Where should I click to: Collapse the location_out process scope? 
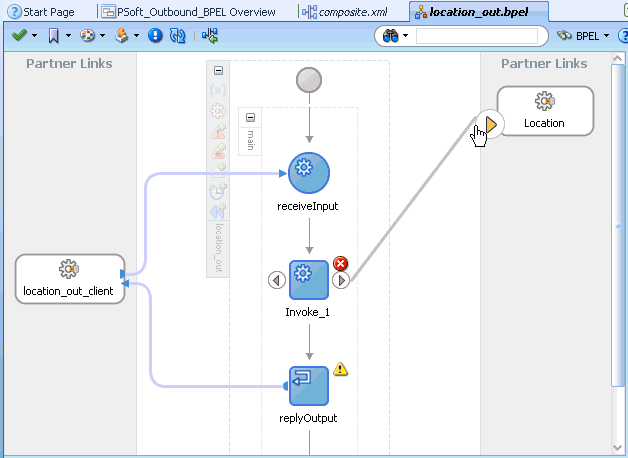(218, 70)
